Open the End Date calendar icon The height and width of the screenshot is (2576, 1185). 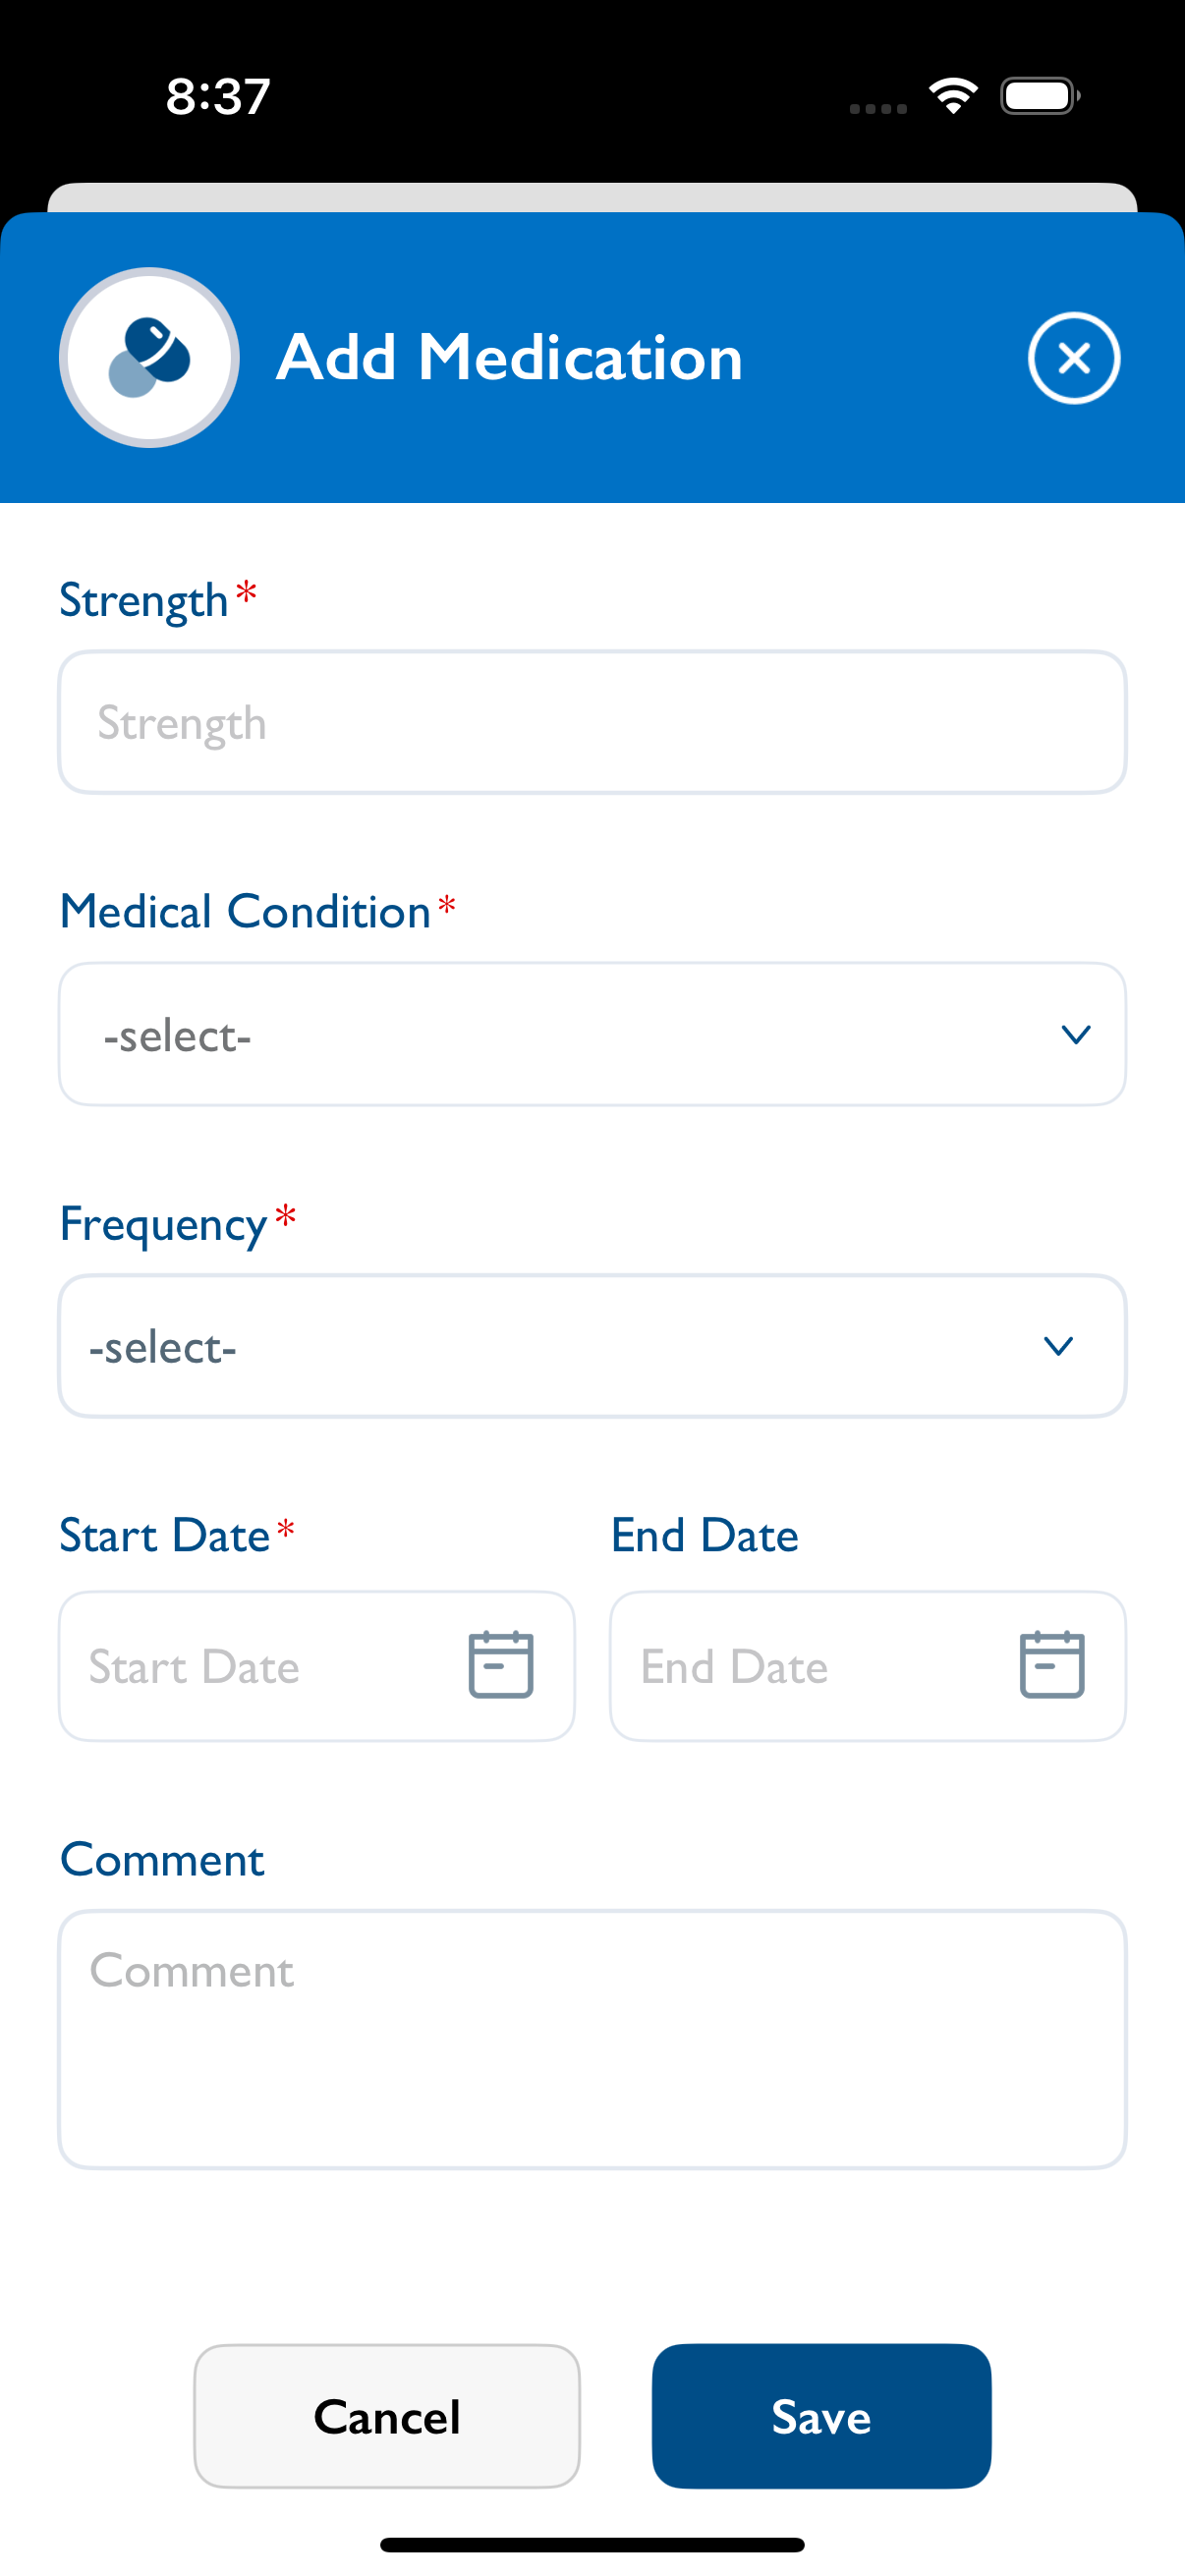[1051, 1664]
